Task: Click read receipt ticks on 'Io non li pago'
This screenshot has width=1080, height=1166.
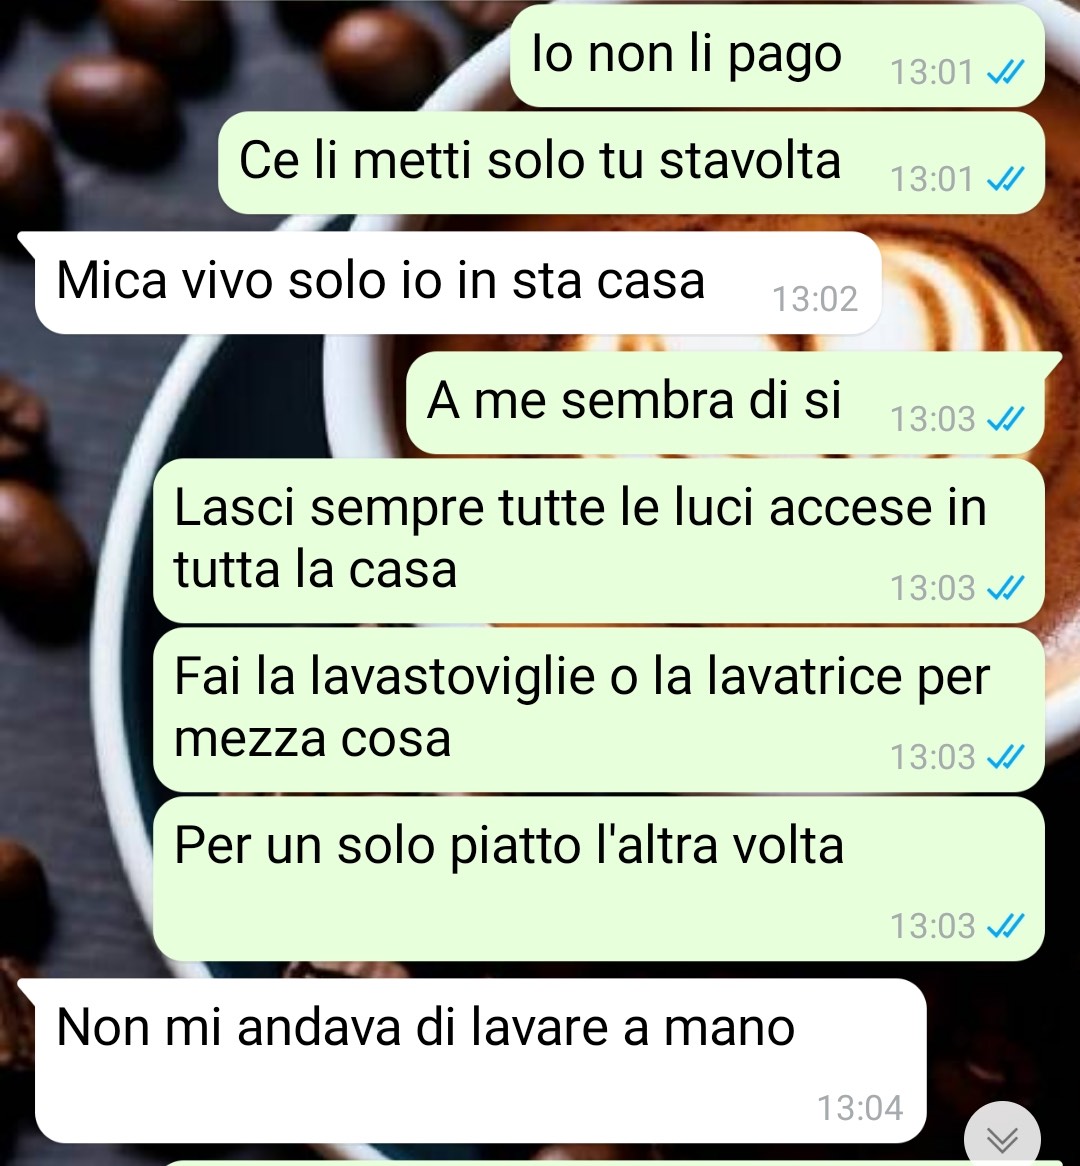Action: [x=1005, y=72]
